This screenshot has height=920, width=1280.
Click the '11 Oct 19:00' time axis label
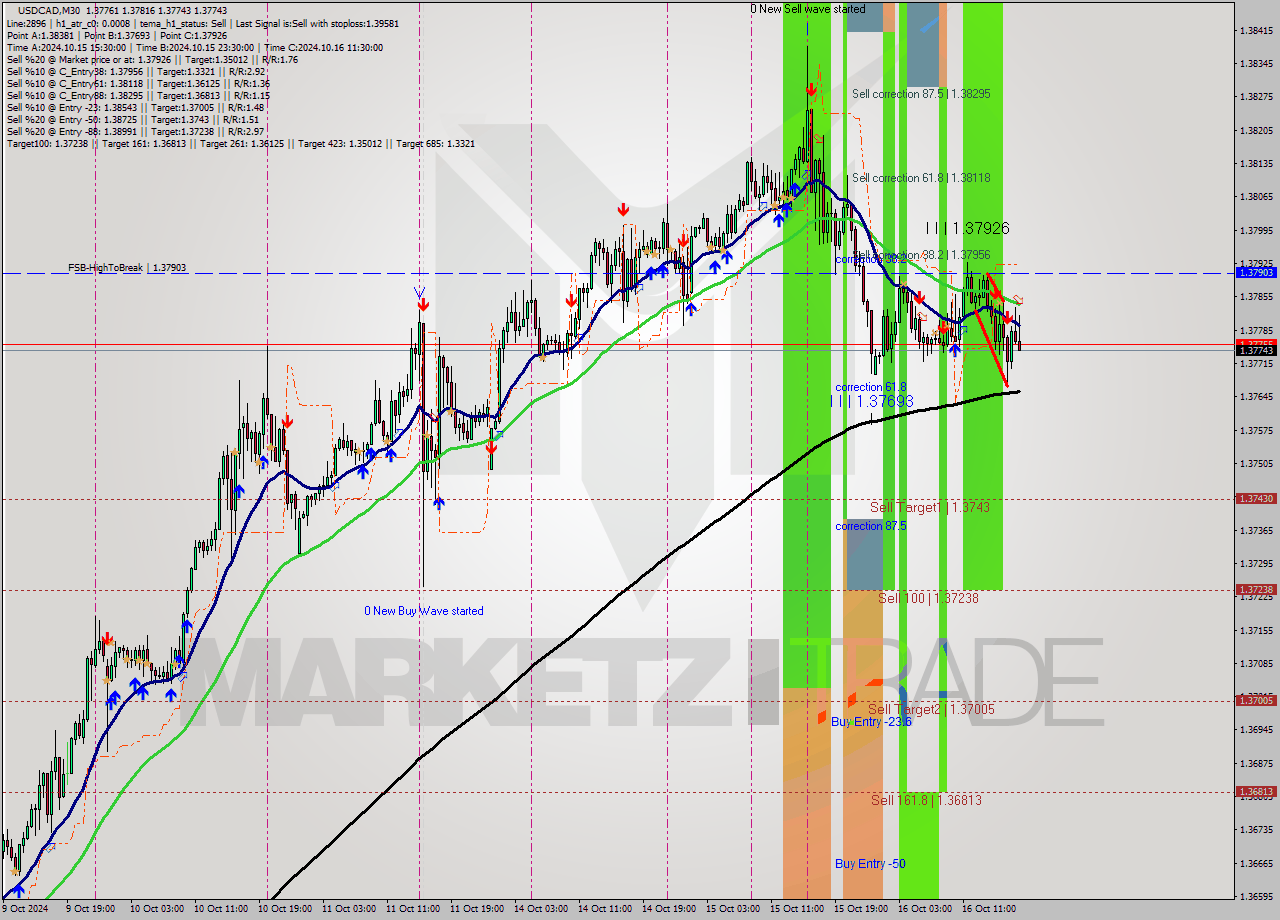[x=475, y=909]
